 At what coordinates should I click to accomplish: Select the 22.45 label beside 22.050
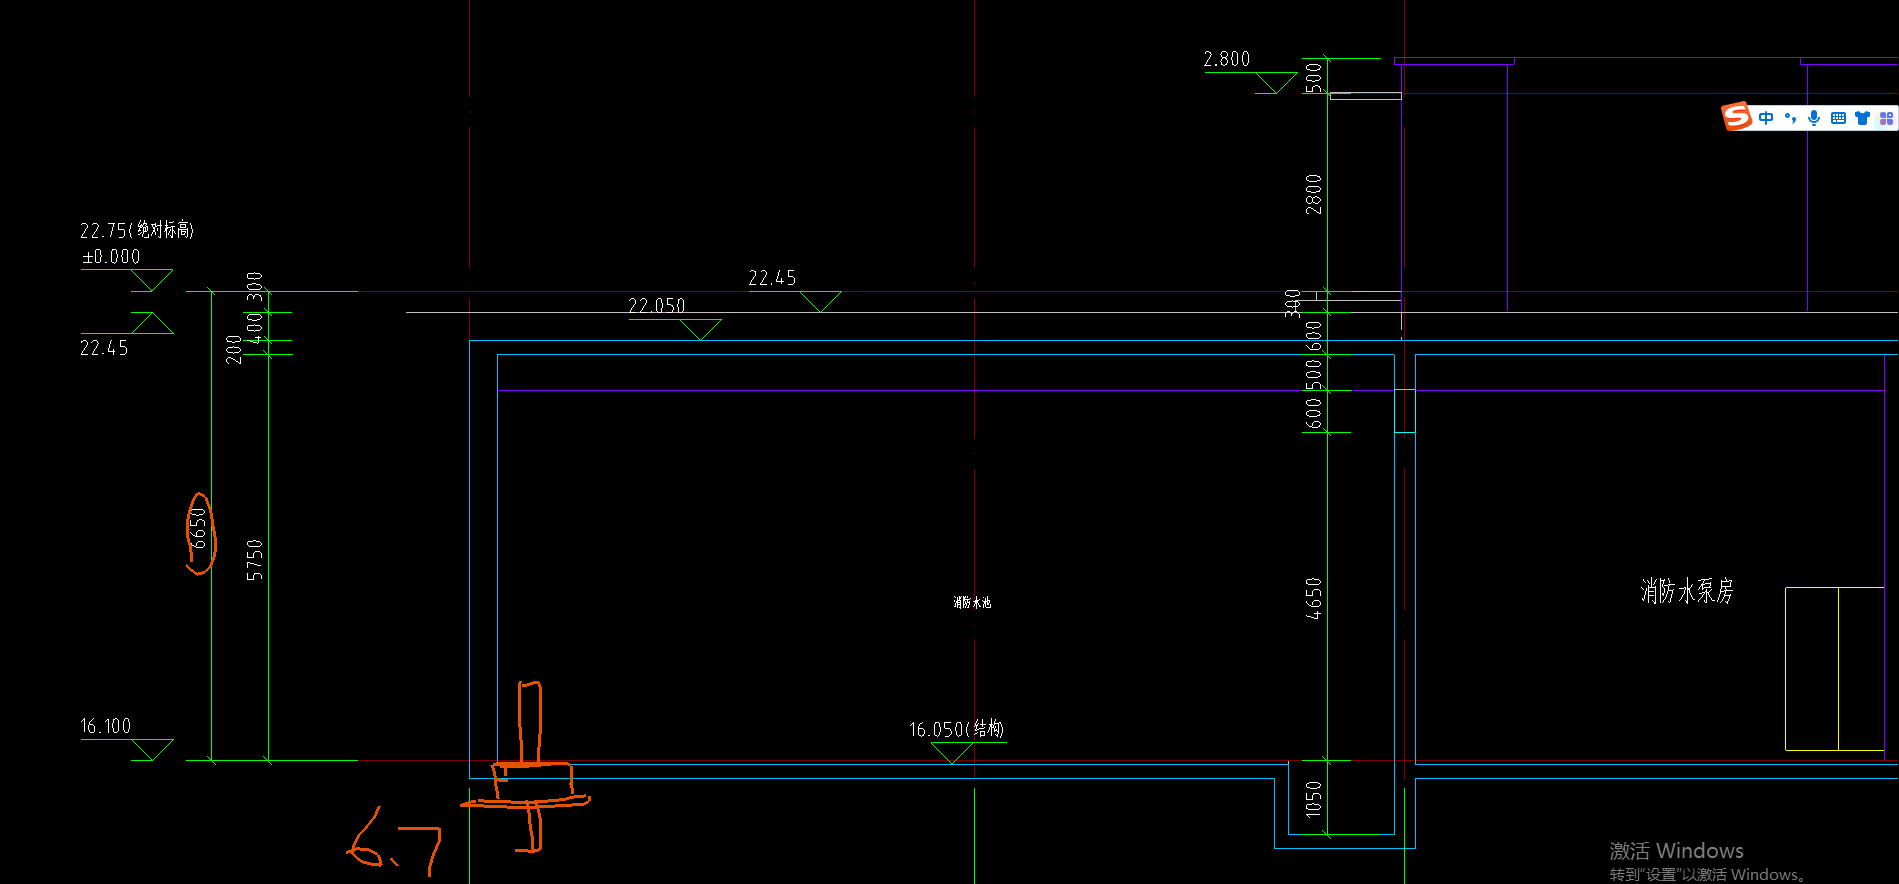click(x=772, y=278)
